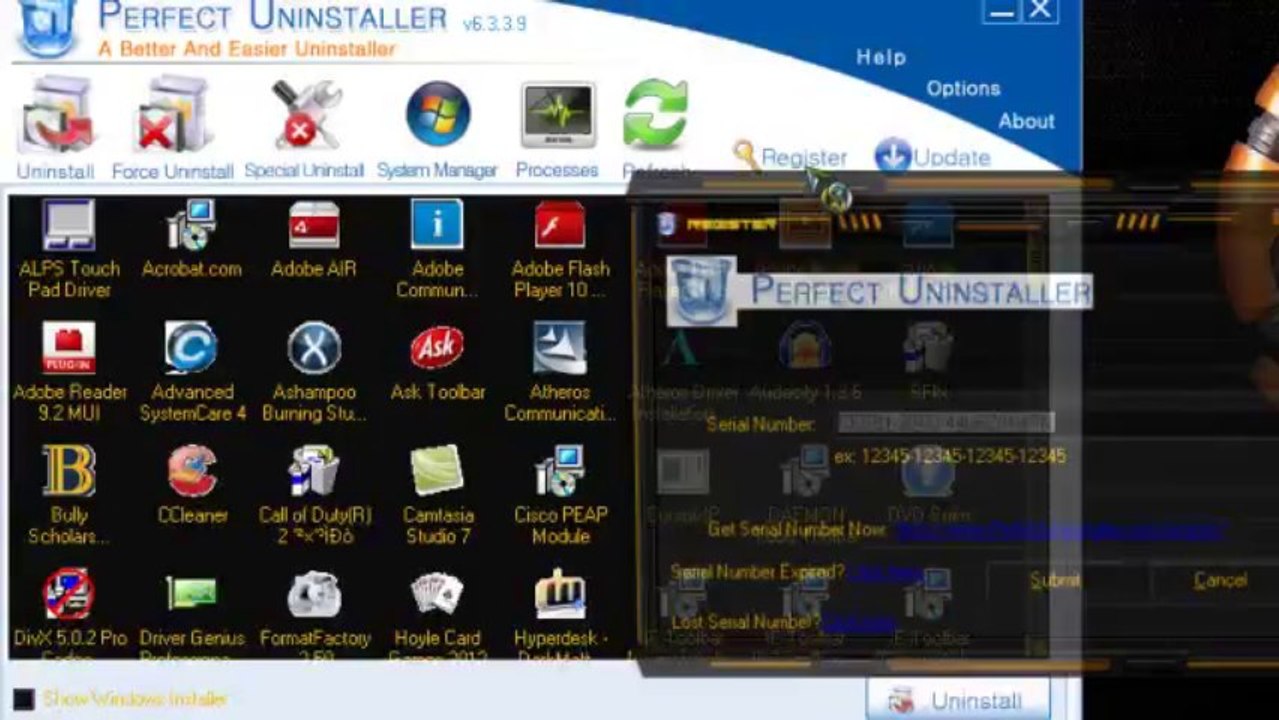This screenshot has width=1279, height=720.
Task: Click the Update download link
Action: click(x=932, y=157)
